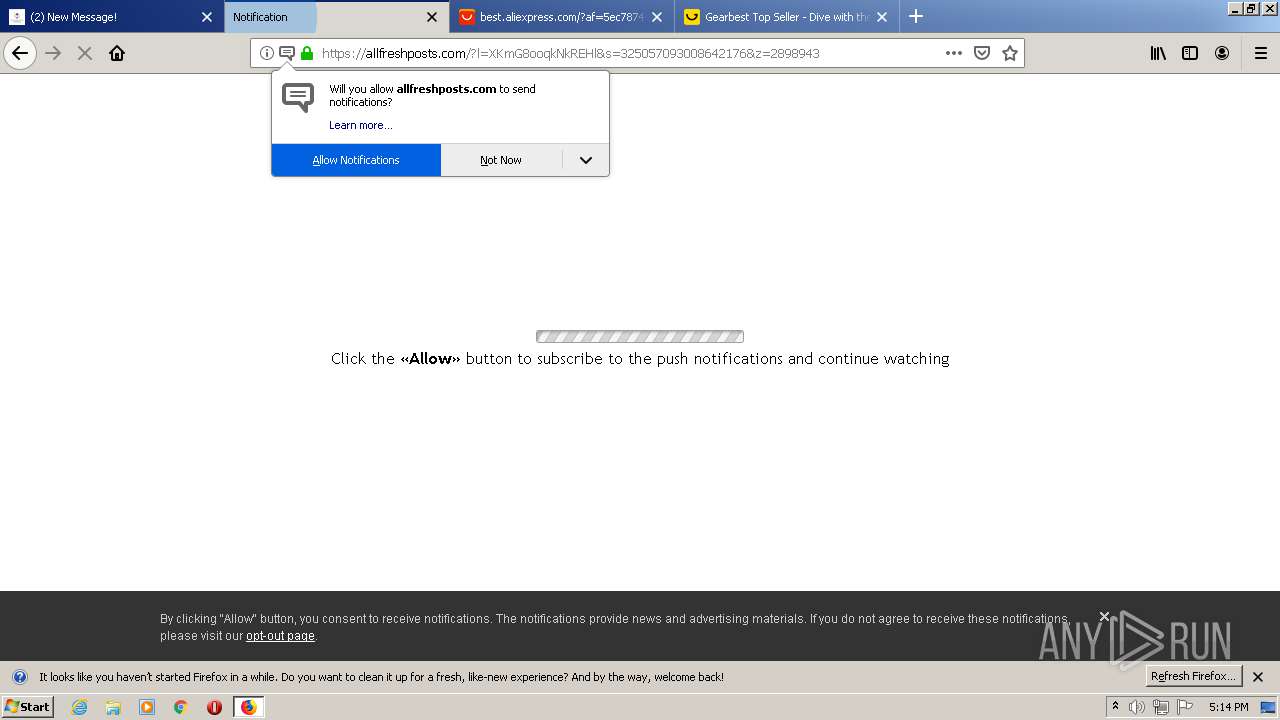Expand the Not Now dropdown arrow
The image size is (1280, 720).
click(586, 160)
